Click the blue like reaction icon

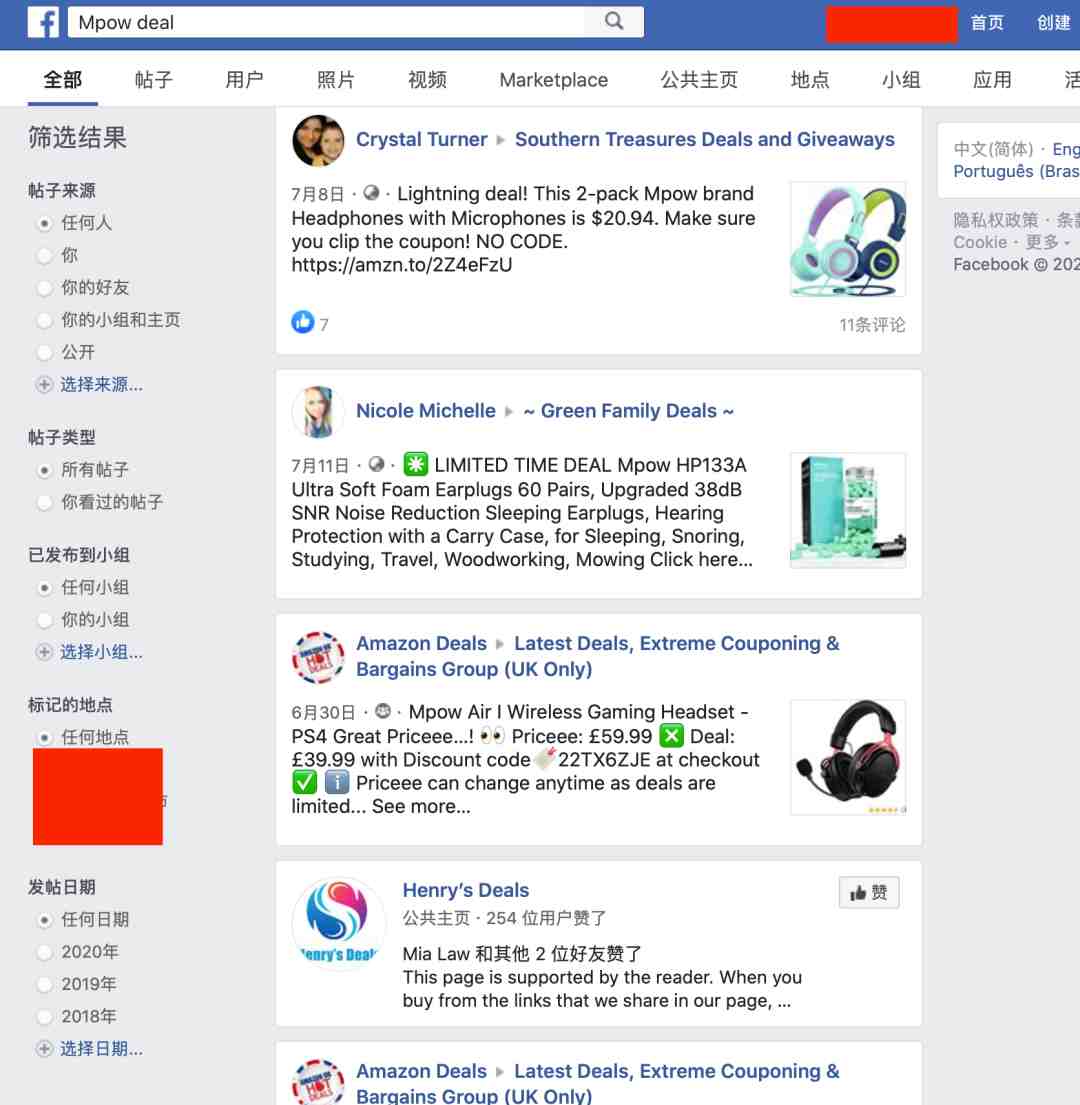(302, 323)
